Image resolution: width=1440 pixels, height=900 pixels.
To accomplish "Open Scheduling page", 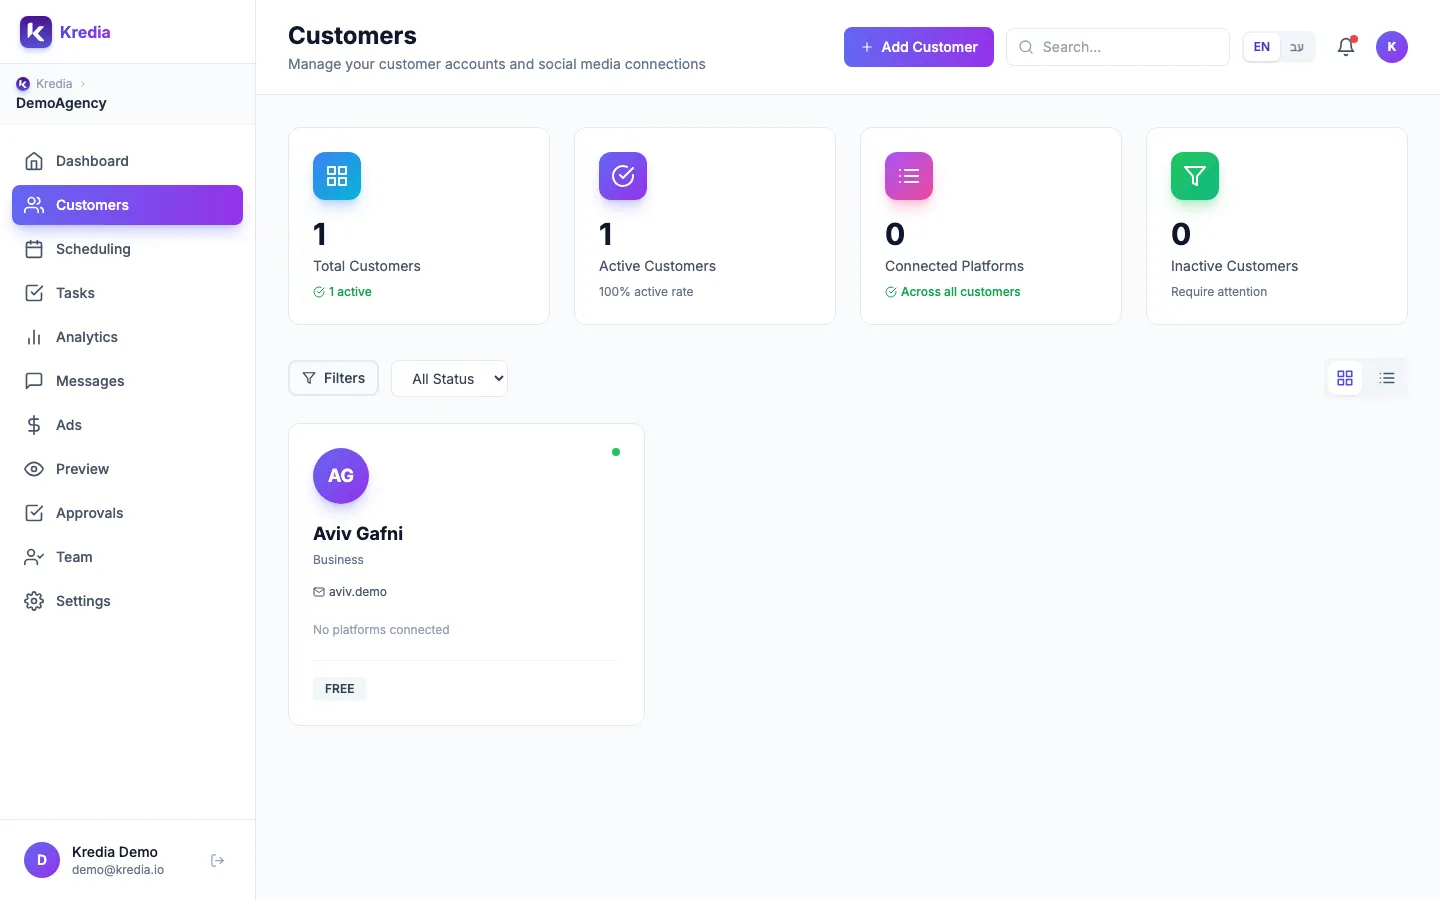I will pos(127,249).
